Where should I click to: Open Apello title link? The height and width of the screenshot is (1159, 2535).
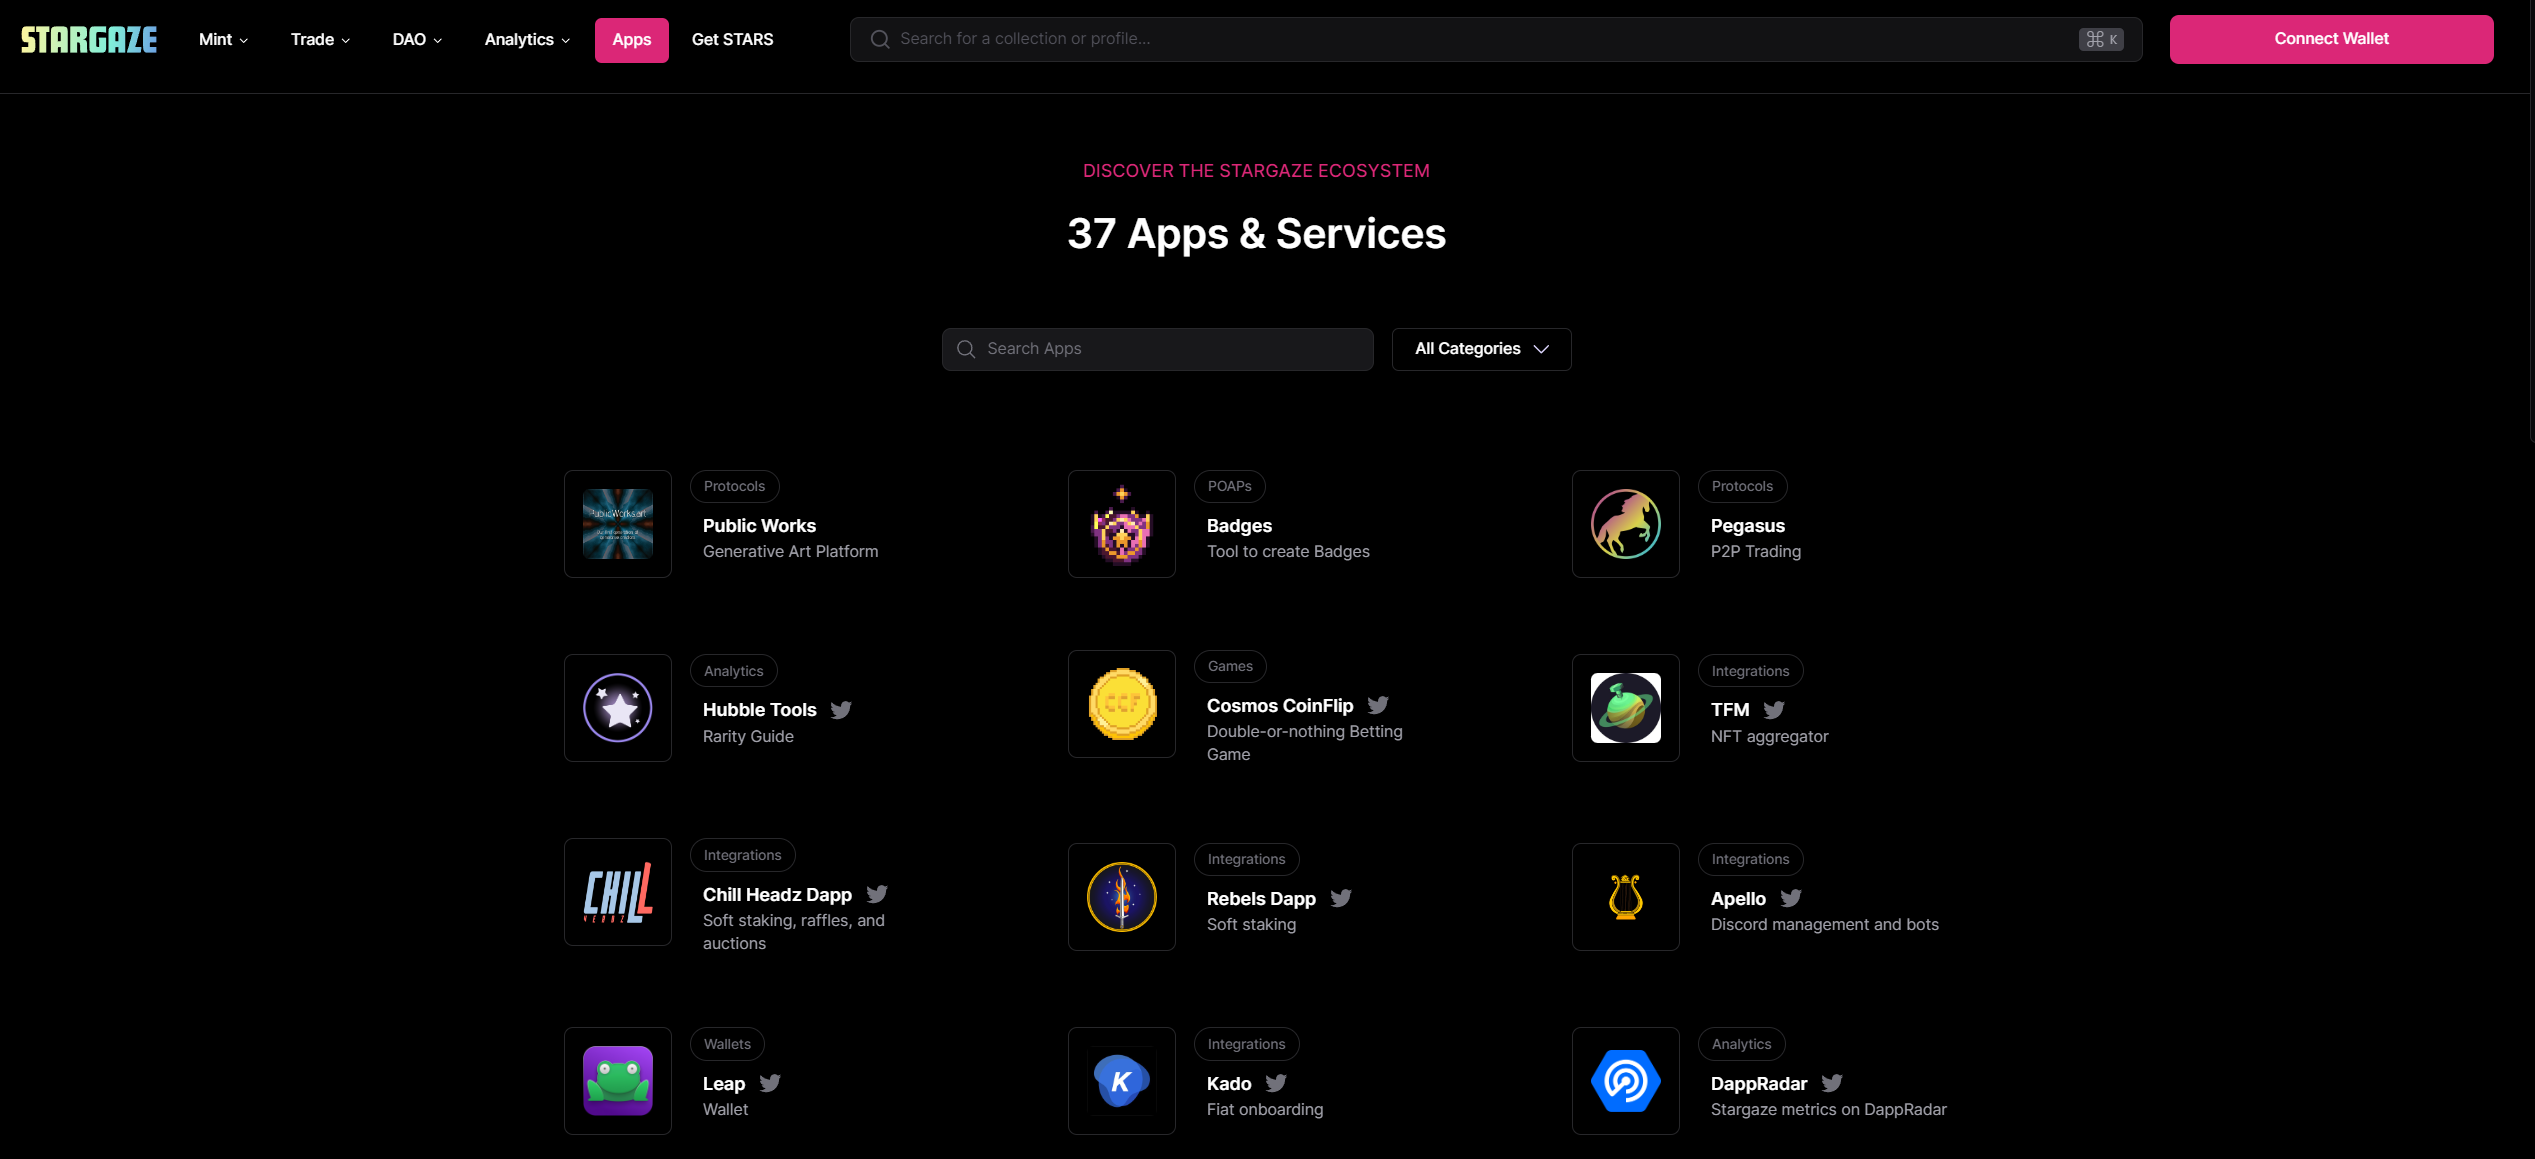1738,899
